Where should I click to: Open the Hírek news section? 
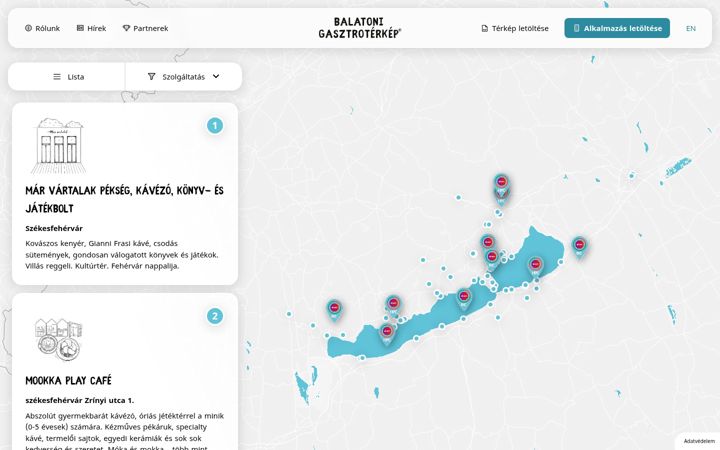tap(91, 28)
